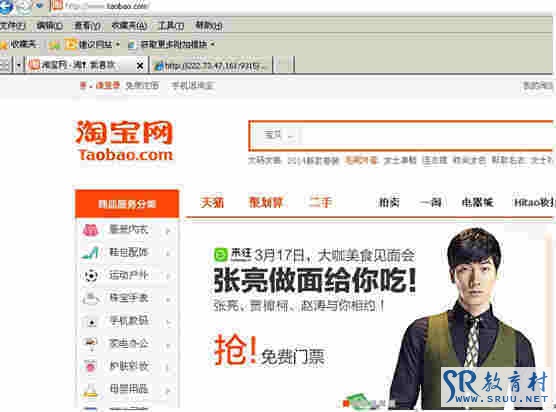Click the 聚划算 link in navigation

point(266,202)
